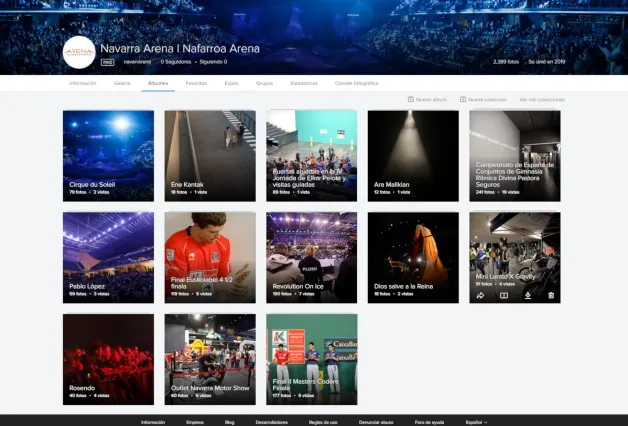Open the footer Información link
The width and height of the screenshot is (628, 426).
pyautogui.click(x=153, y=422)
